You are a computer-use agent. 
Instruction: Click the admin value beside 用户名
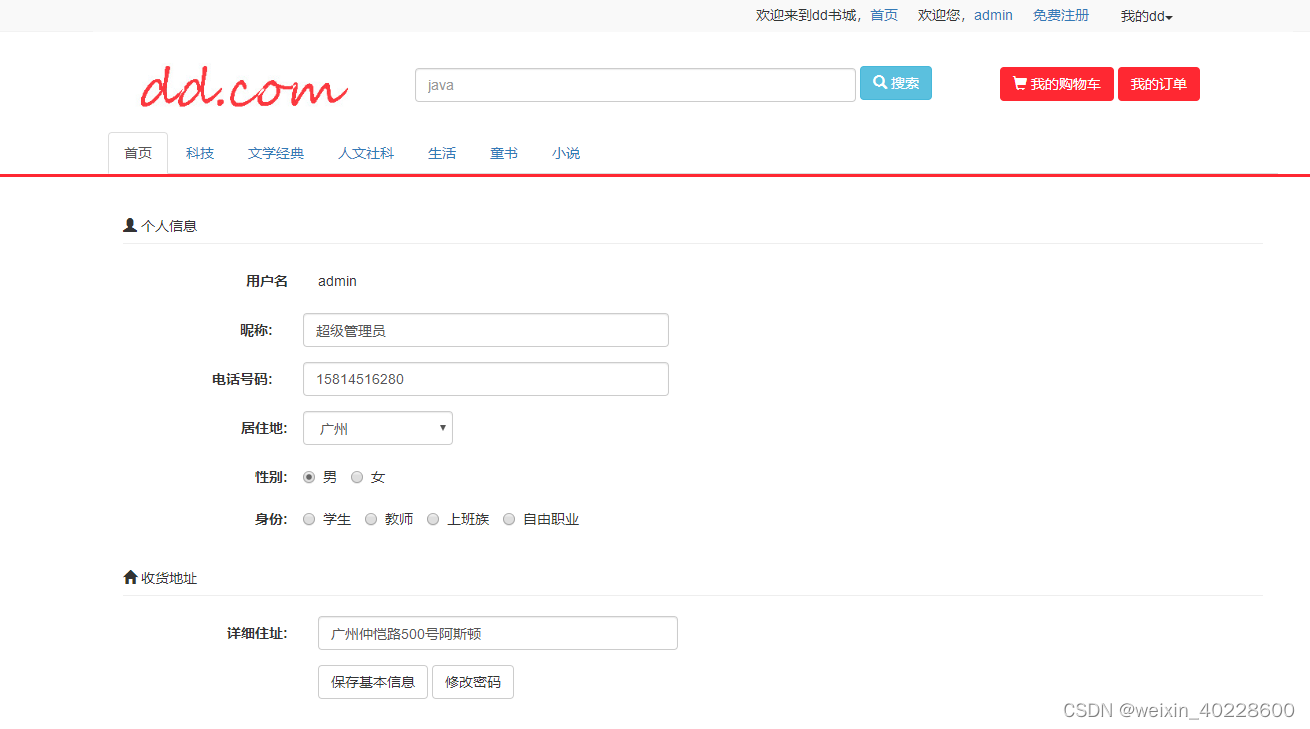(337, 281)
